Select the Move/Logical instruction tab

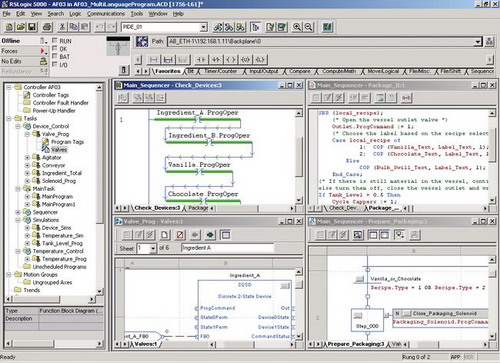click(383, 71)
